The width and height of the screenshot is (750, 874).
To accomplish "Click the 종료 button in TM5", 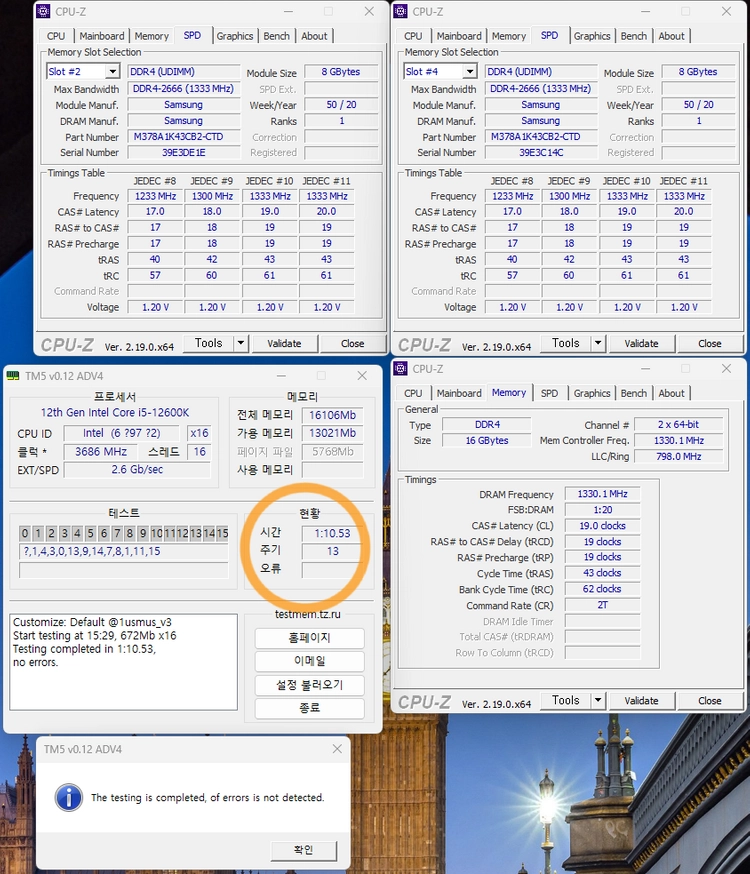I will coord(310,708).
